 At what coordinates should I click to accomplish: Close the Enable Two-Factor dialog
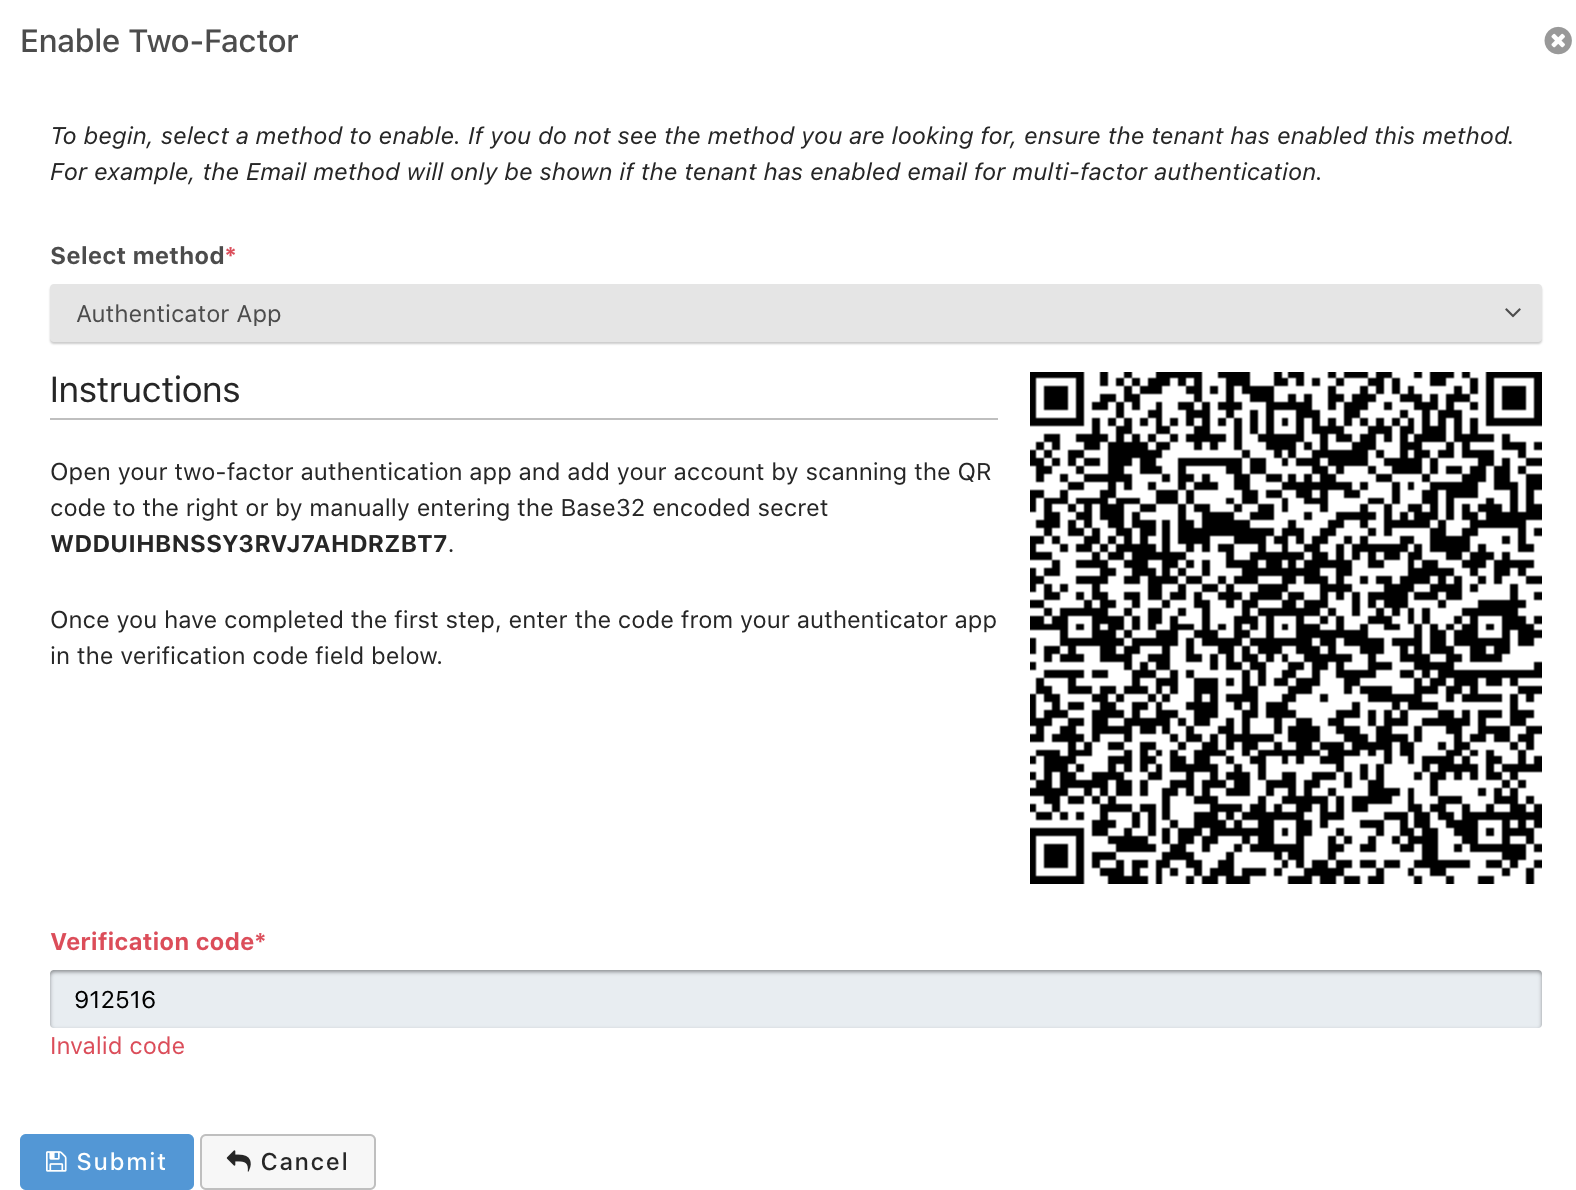pyautogui.click(x=1557, y=40)
